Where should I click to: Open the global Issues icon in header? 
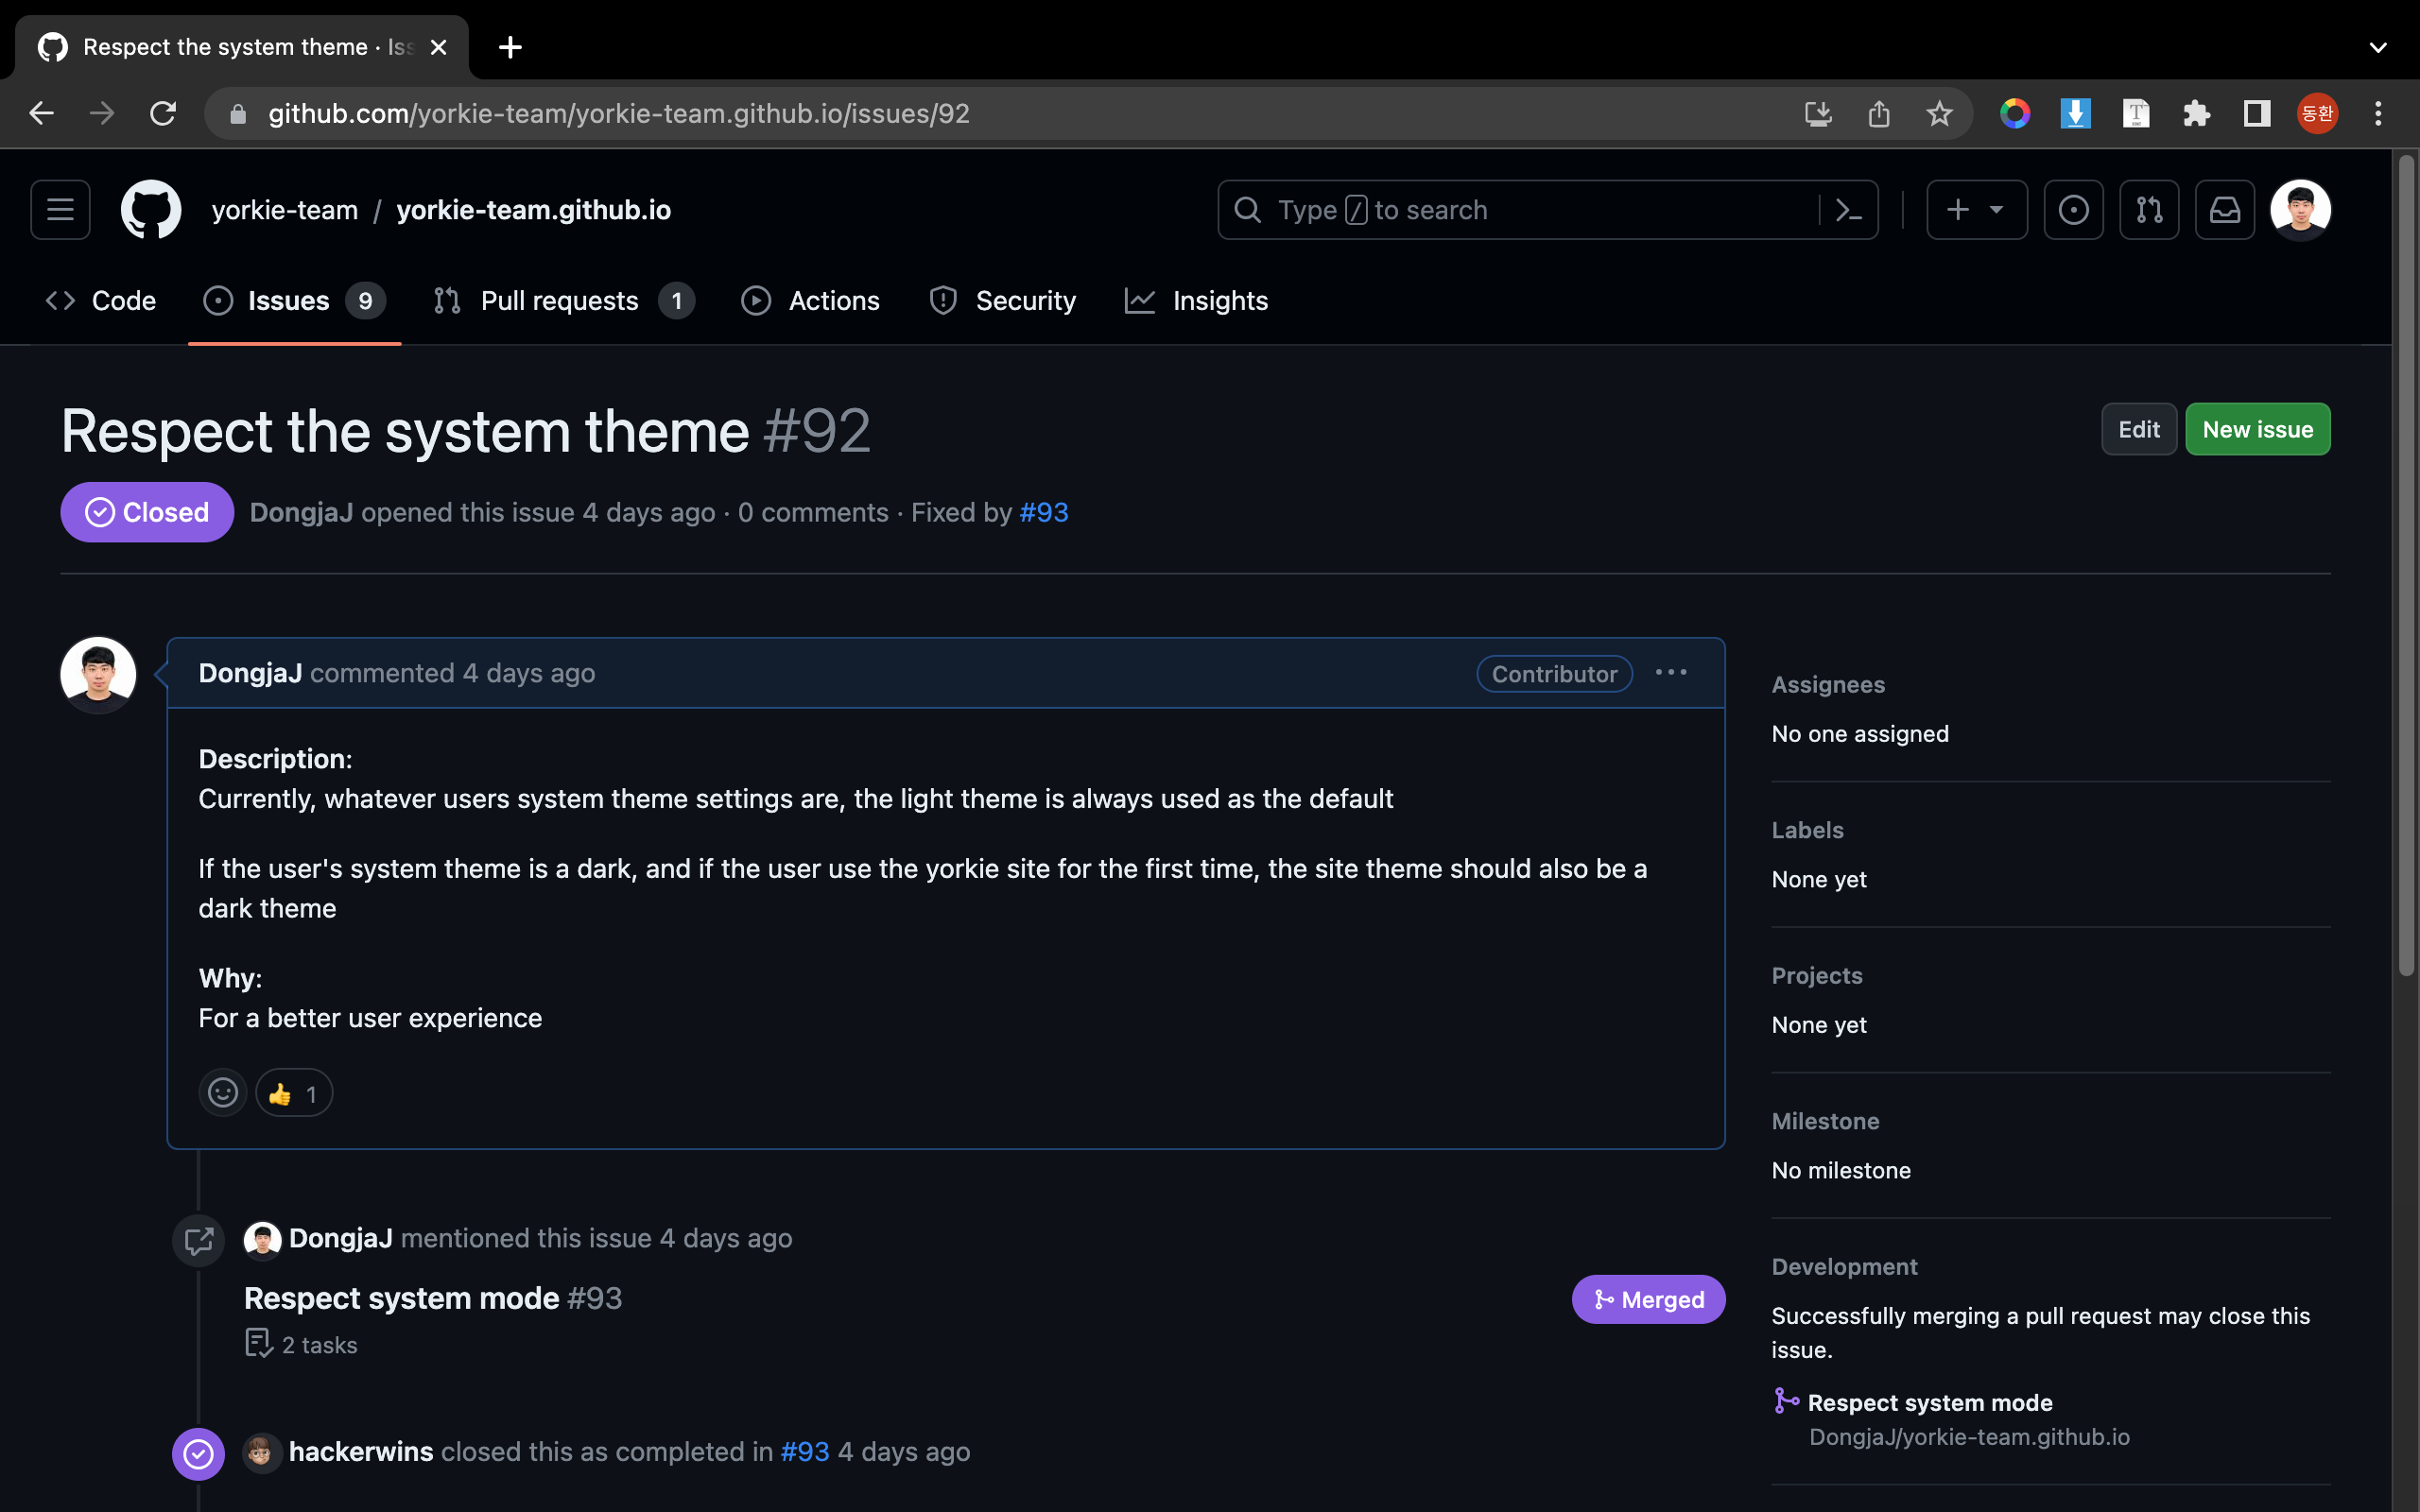(x=2073, y=210)
